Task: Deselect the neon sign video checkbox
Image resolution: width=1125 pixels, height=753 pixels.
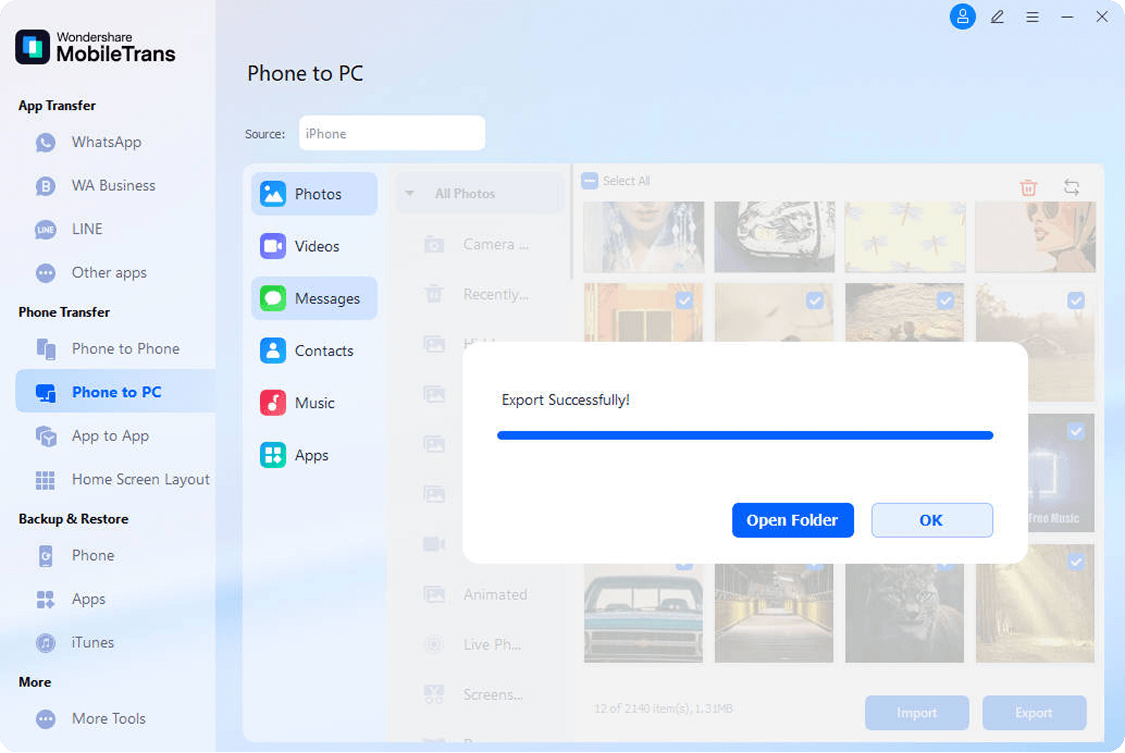Action: pos(1076,432)
